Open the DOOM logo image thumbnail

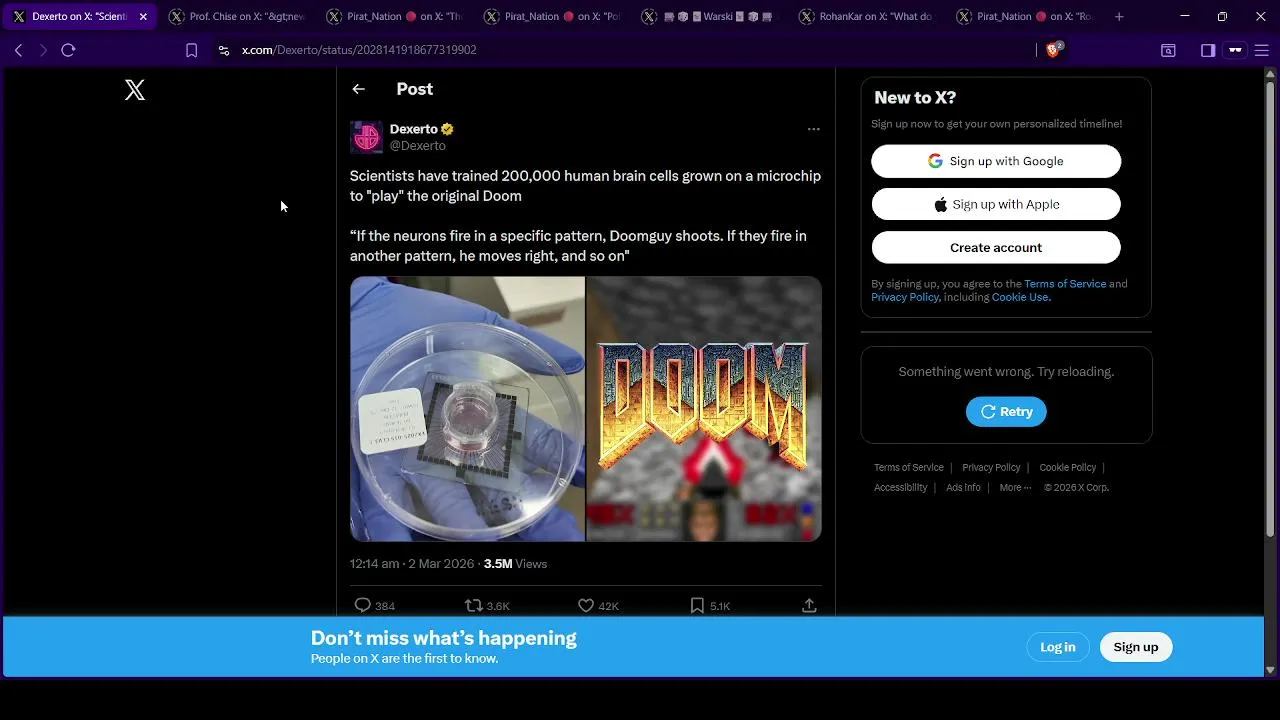pos(704,409)
